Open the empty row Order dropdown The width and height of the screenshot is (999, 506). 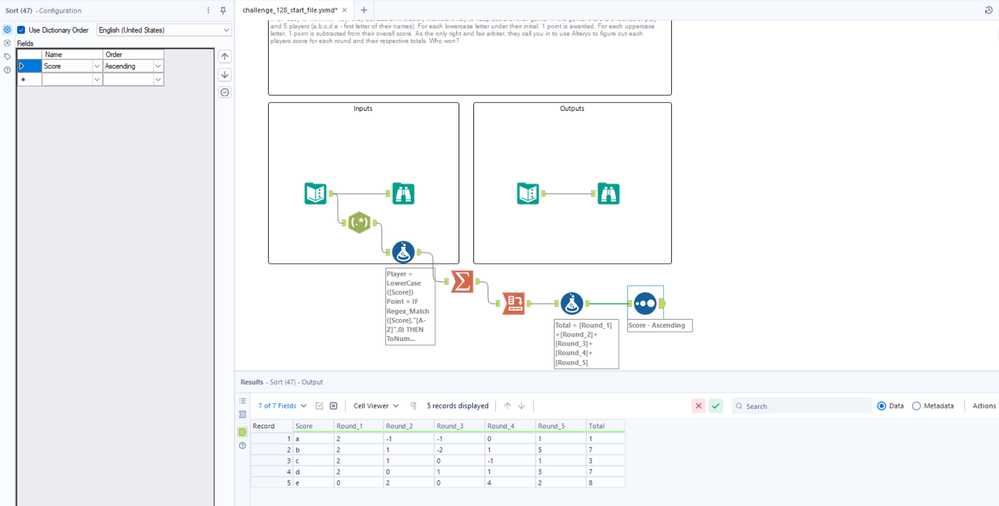point(158,80)
